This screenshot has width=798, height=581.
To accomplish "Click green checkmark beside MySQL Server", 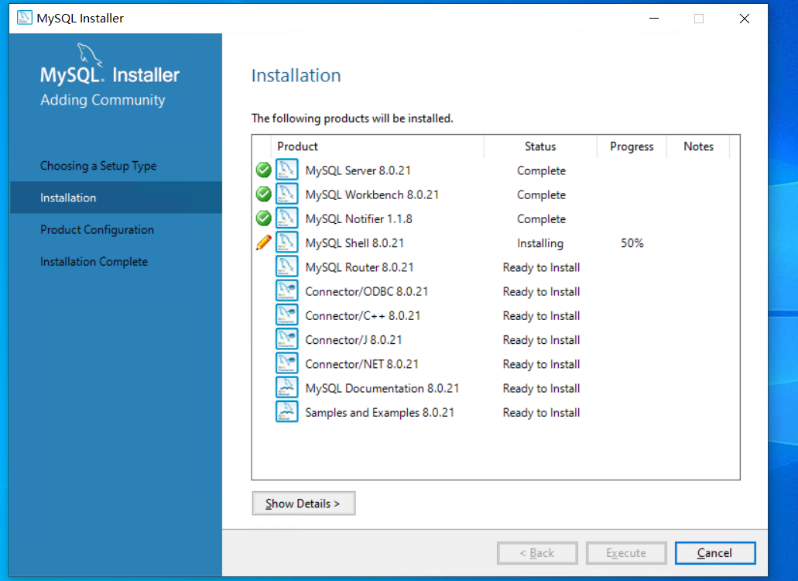I will [x=264, y=170].
